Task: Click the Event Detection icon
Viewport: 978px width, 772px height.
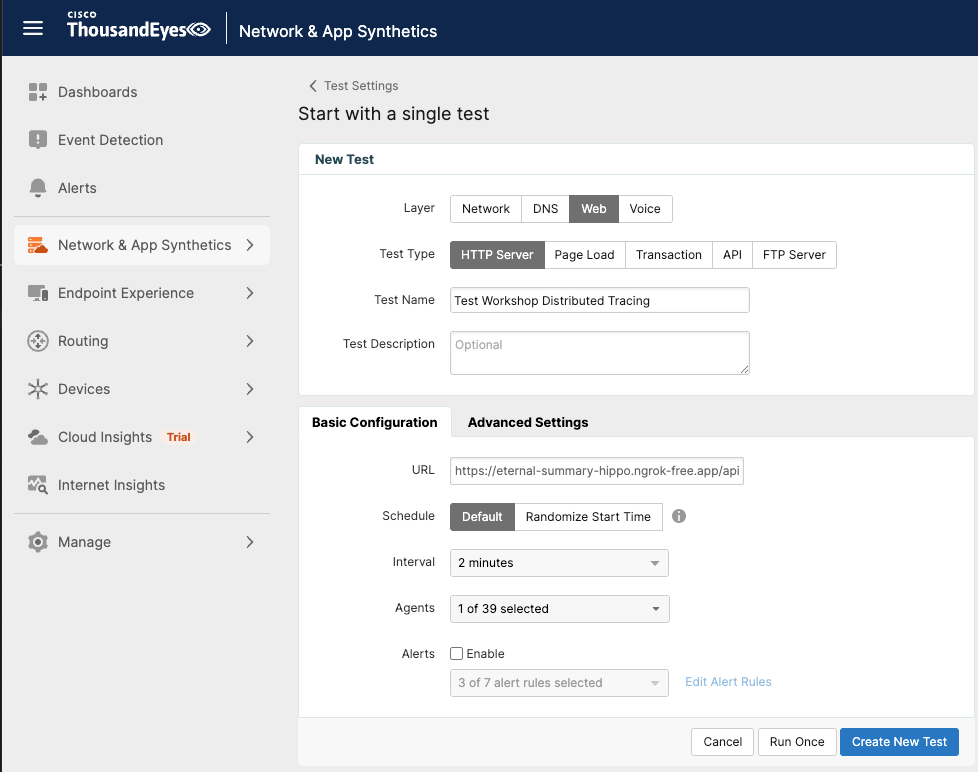Action: pyautogui.click(x=37, y=140)
